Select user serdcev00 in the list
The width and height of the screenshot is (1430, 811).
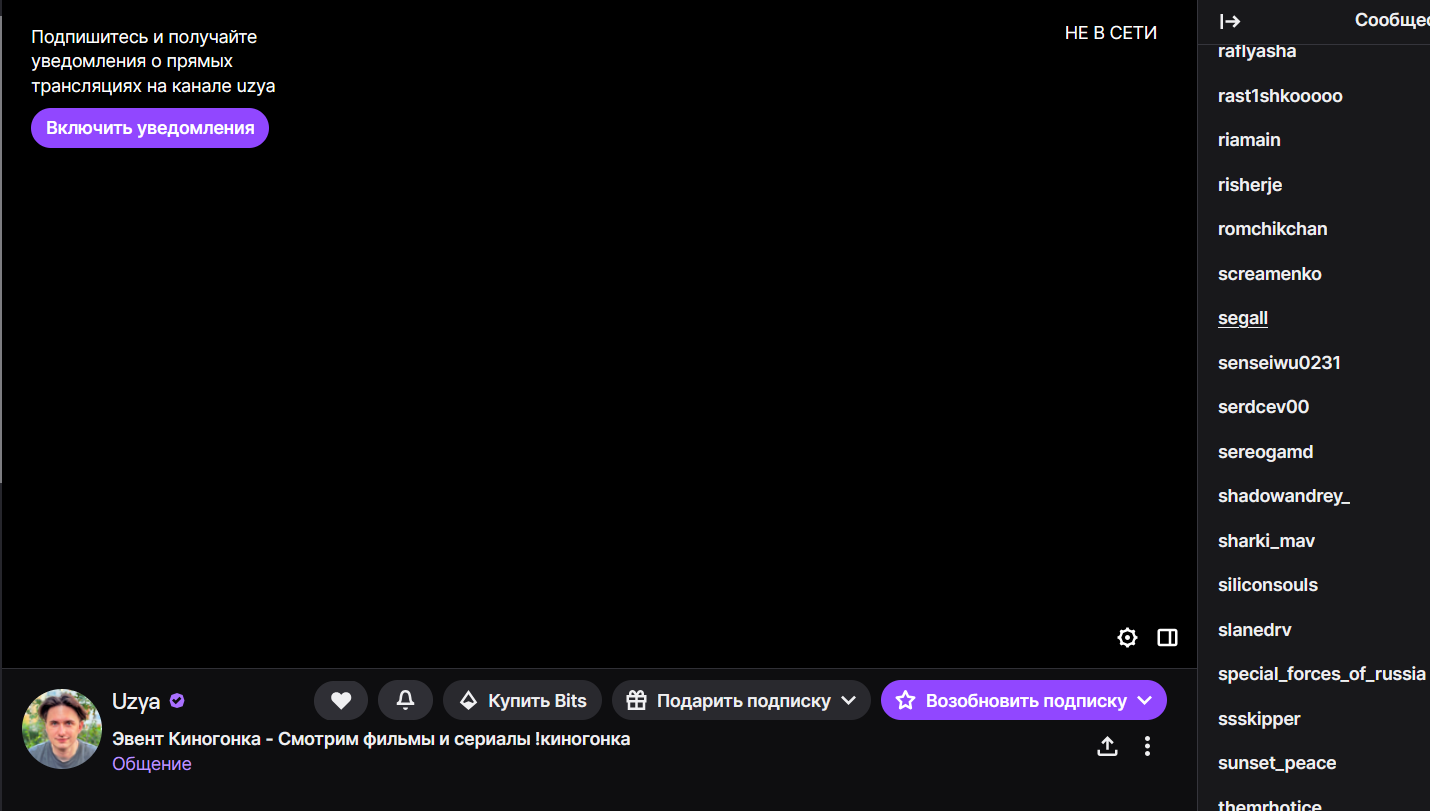coord(1263,407)
